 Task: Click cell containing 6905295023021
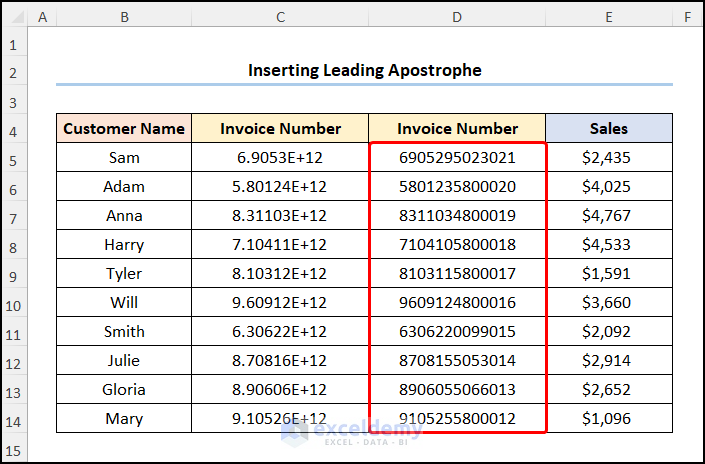click(x=457, y=158)
